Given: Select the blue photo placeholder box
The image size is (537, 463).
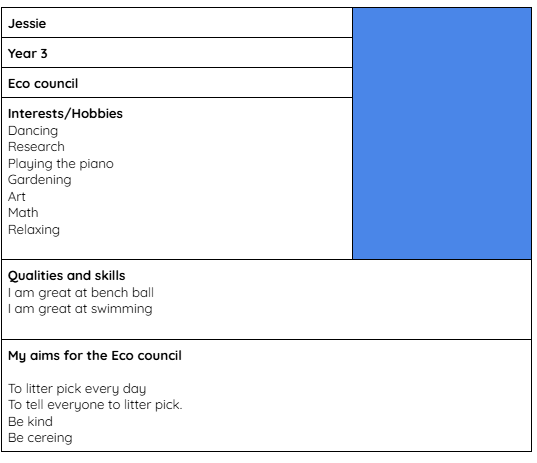Looking at the screenshot, I should pos(442,134).
